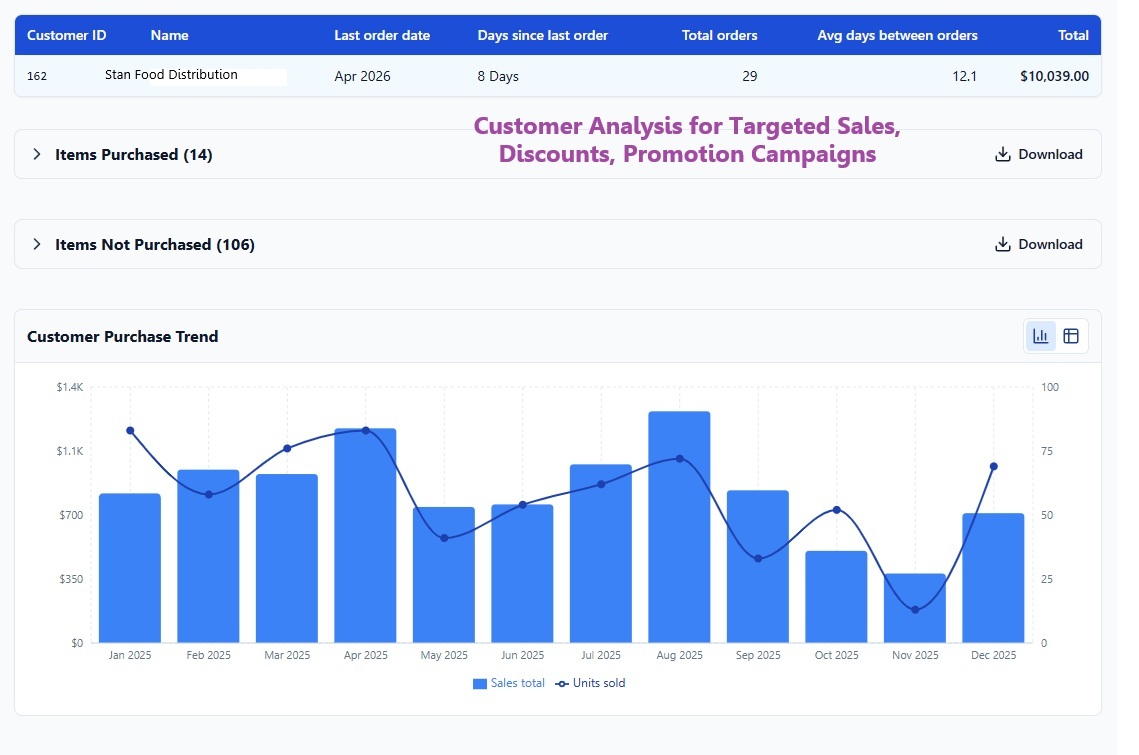Click the Jan 2025 sales bar
This screenshot has height=755, width=1139.
(x=130, y=568)
